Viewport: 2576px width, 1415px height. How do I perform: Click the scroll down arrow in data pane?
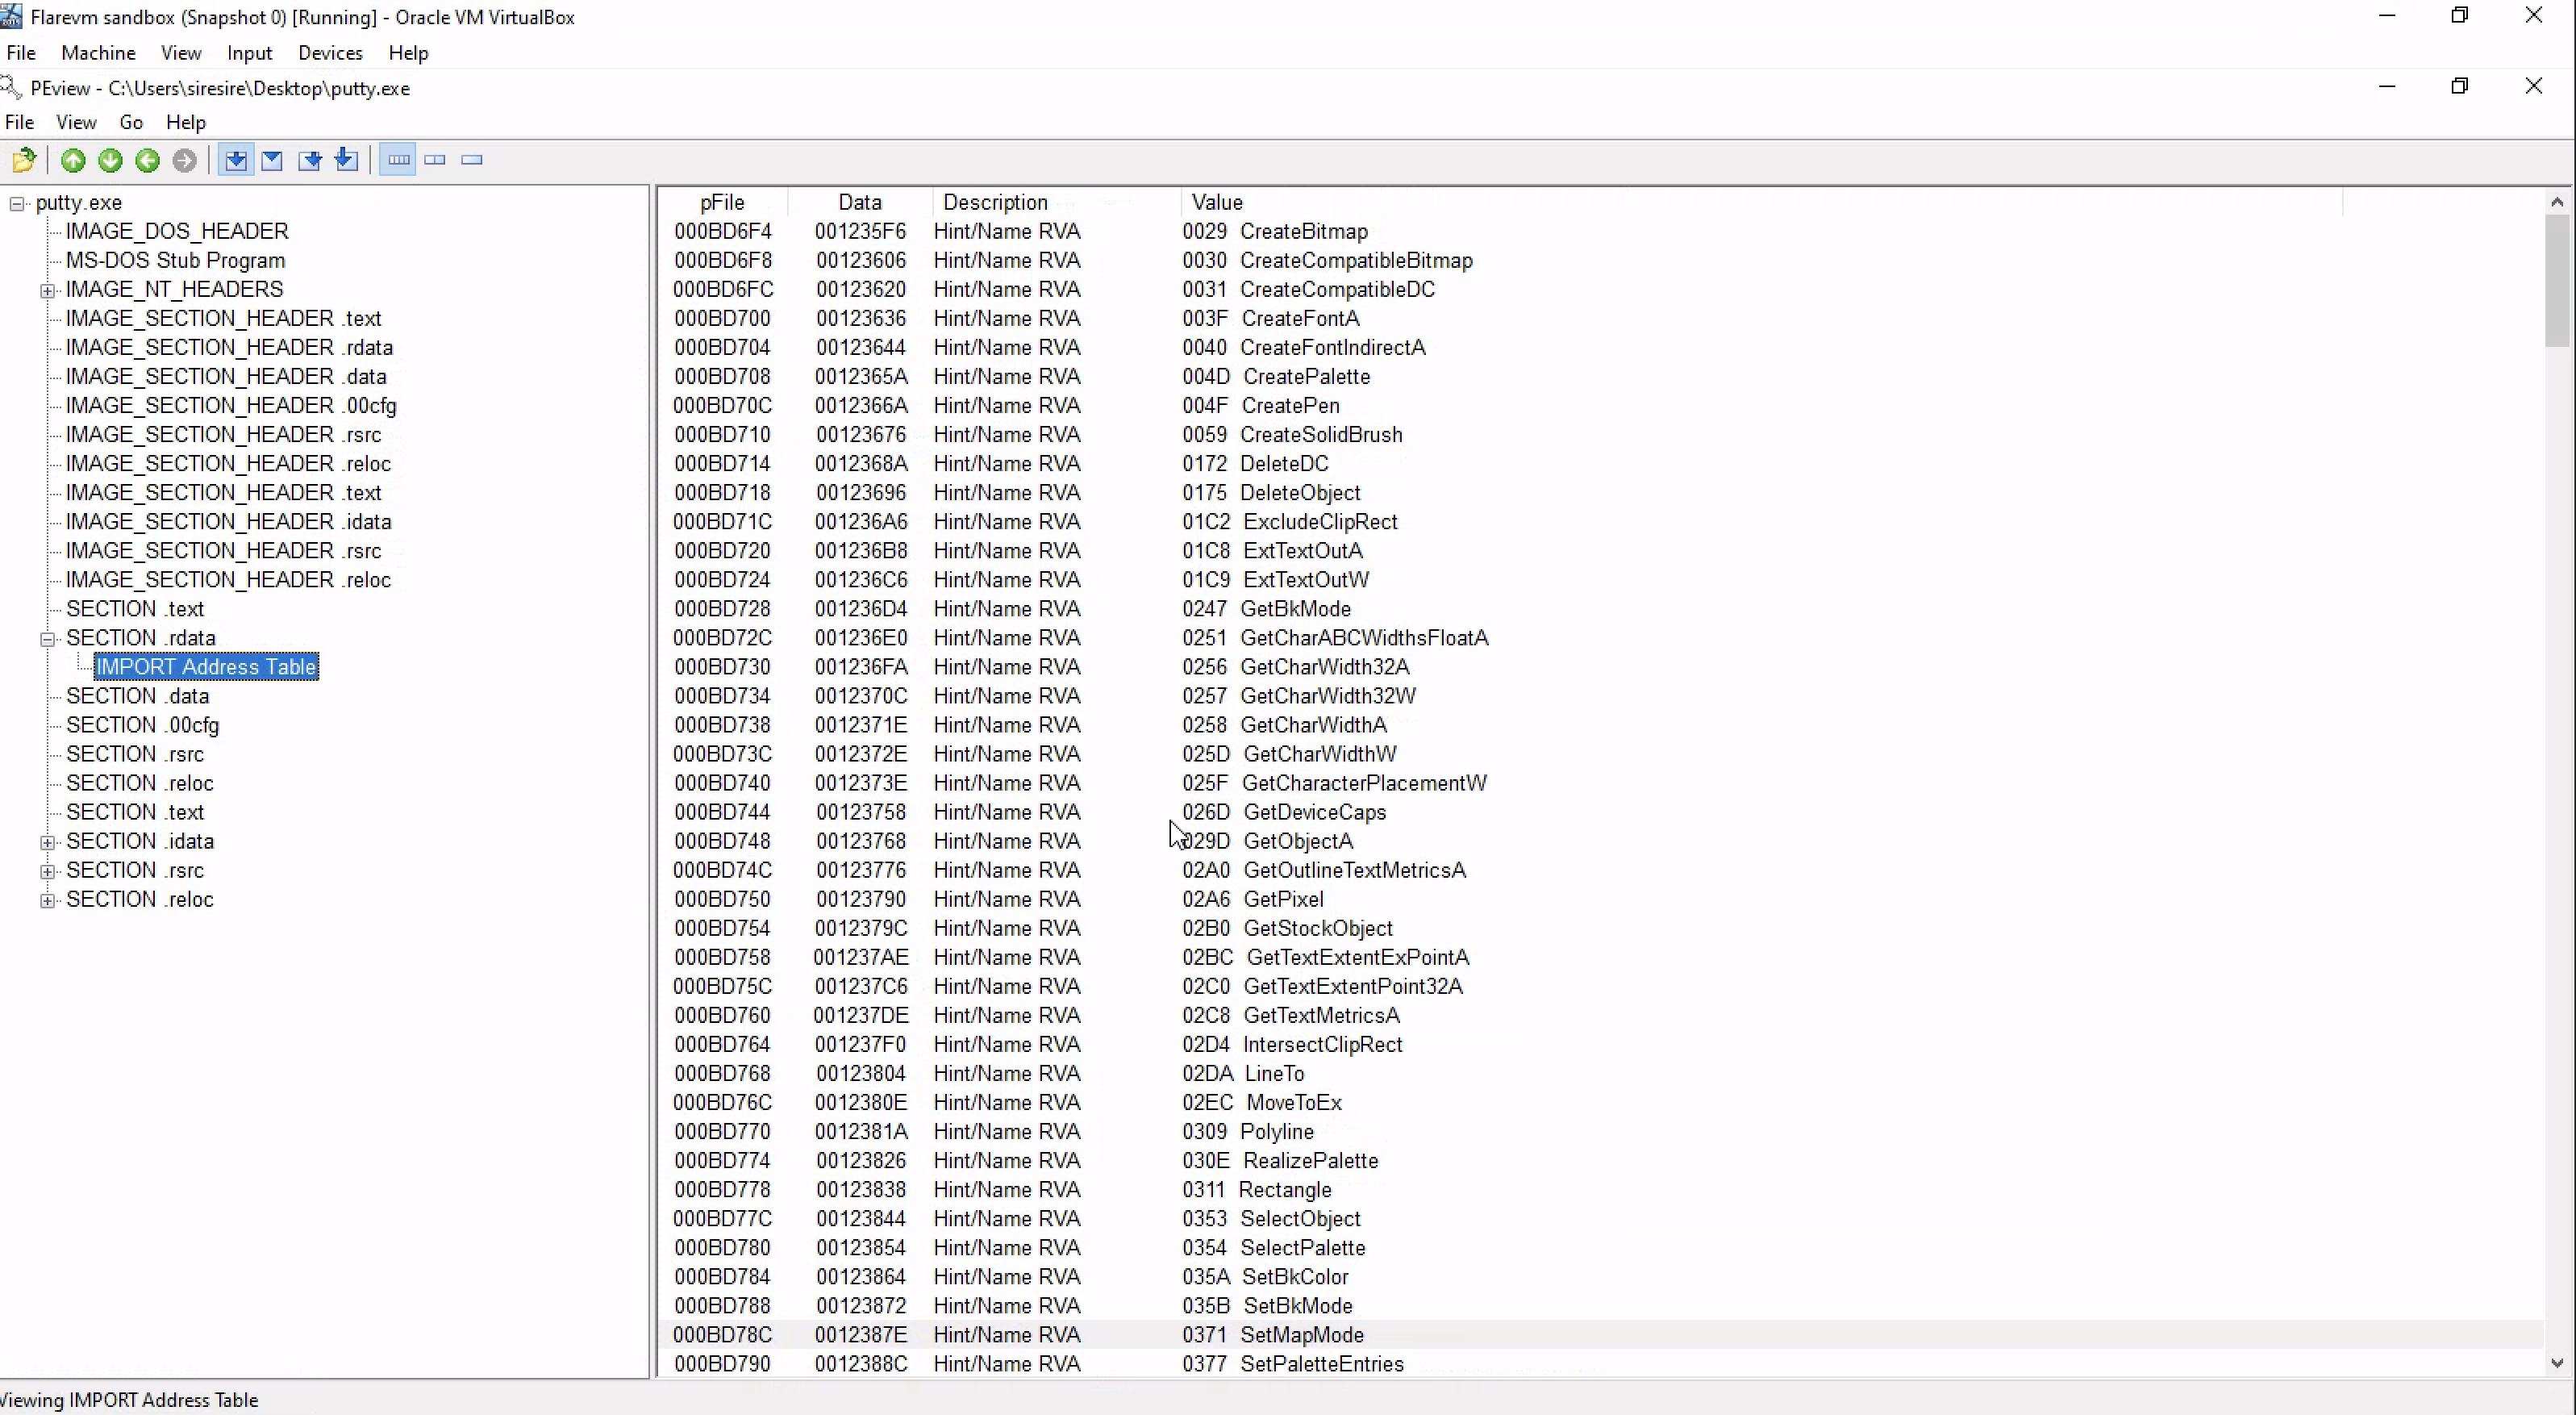coord(2557,1363)
